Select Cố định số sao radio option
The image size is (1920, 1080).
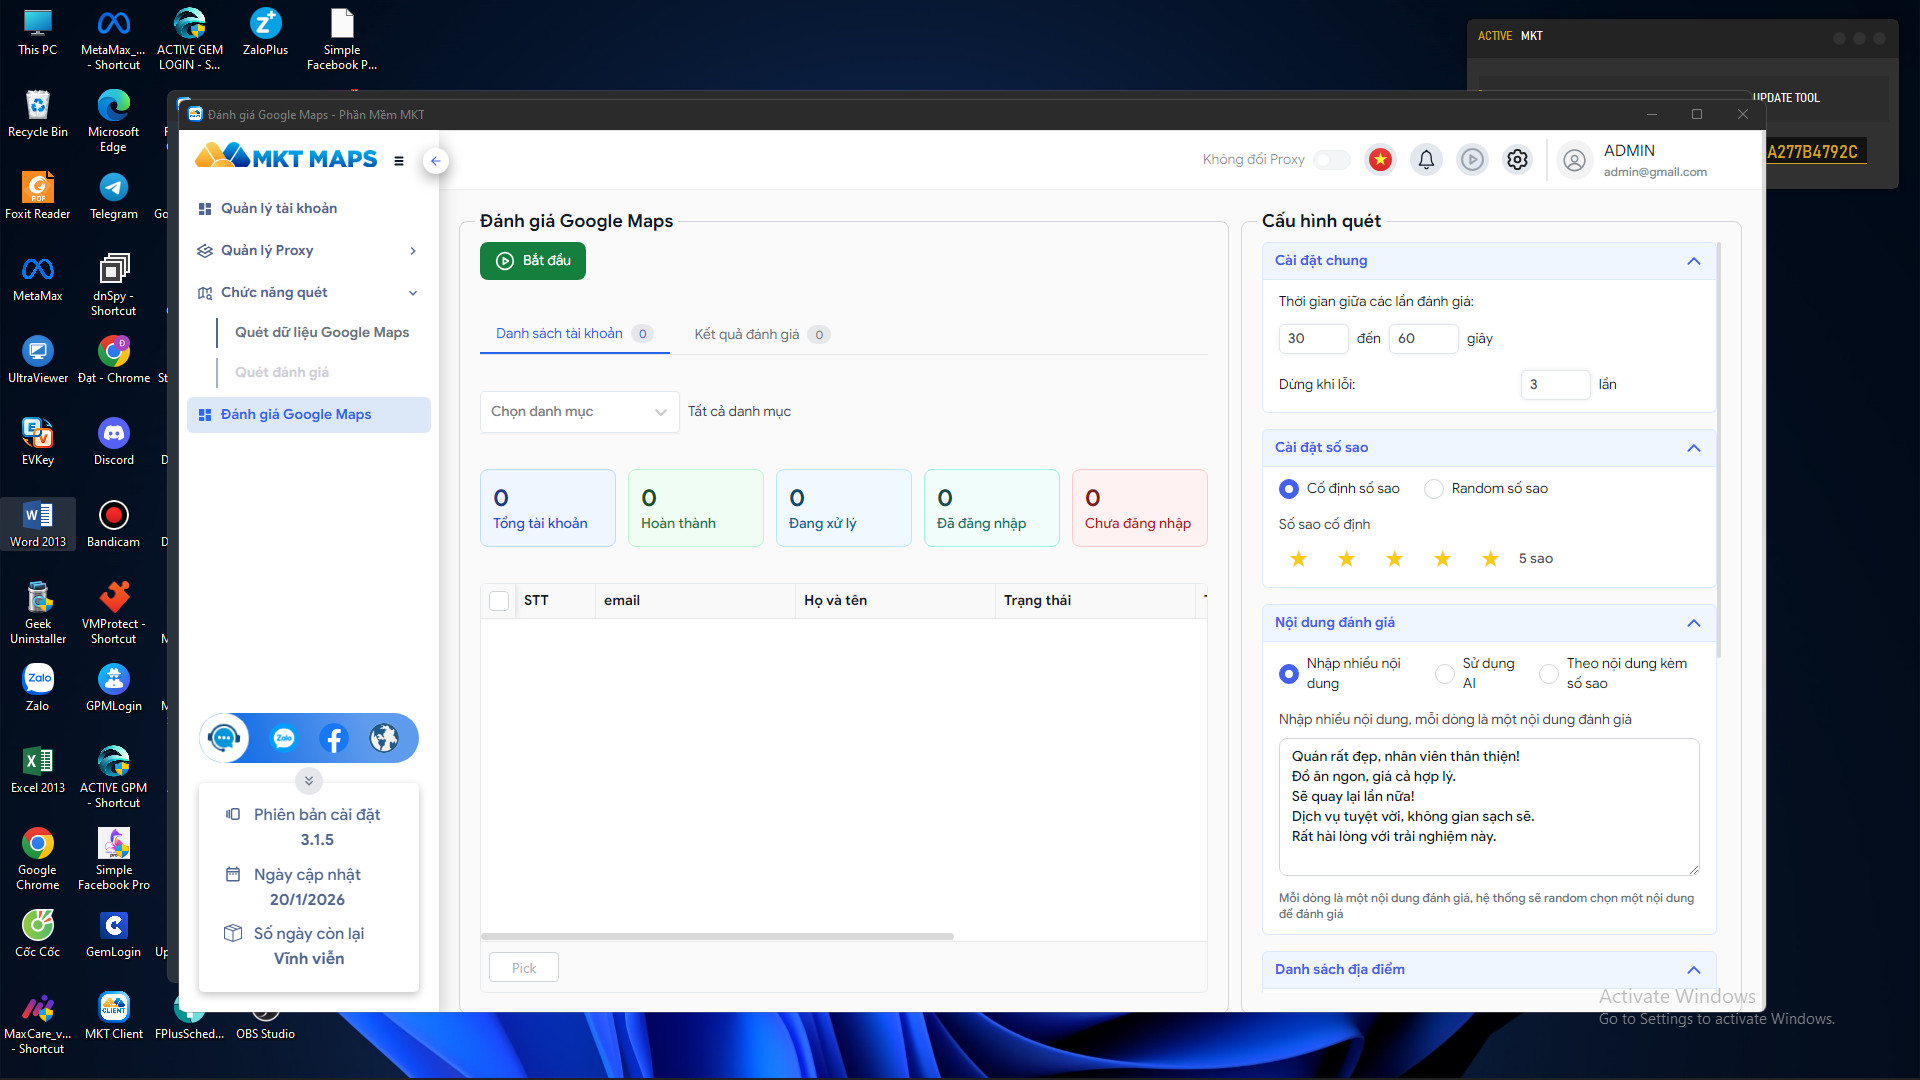tap(1288, 489)
